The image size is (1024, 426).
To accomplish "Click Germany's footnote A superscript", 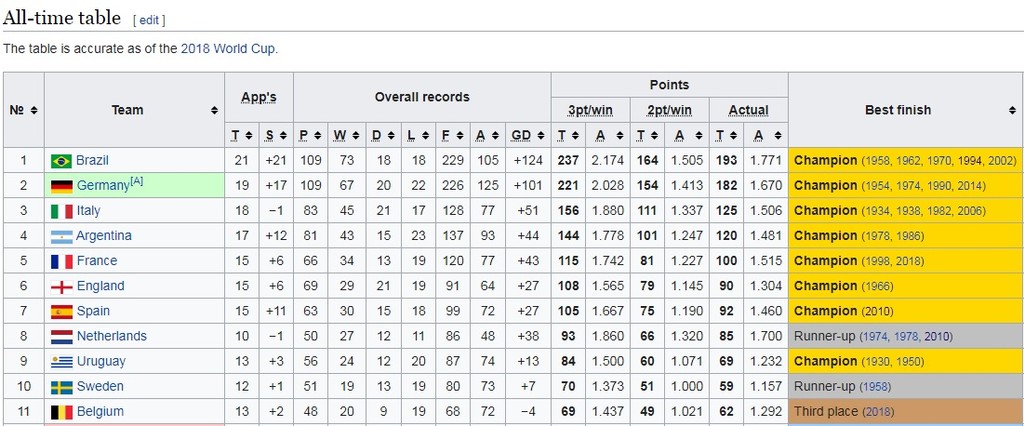I will click(x=139, y=181).
